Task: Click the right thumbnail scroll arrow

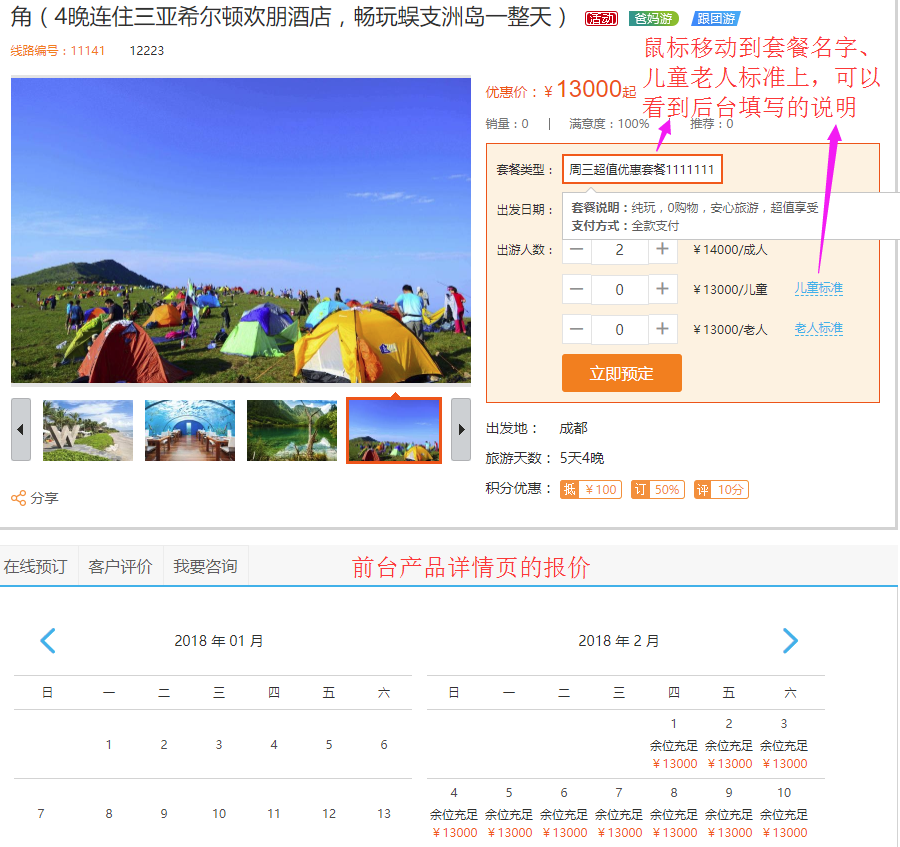Action: click(x=461, y=430)
